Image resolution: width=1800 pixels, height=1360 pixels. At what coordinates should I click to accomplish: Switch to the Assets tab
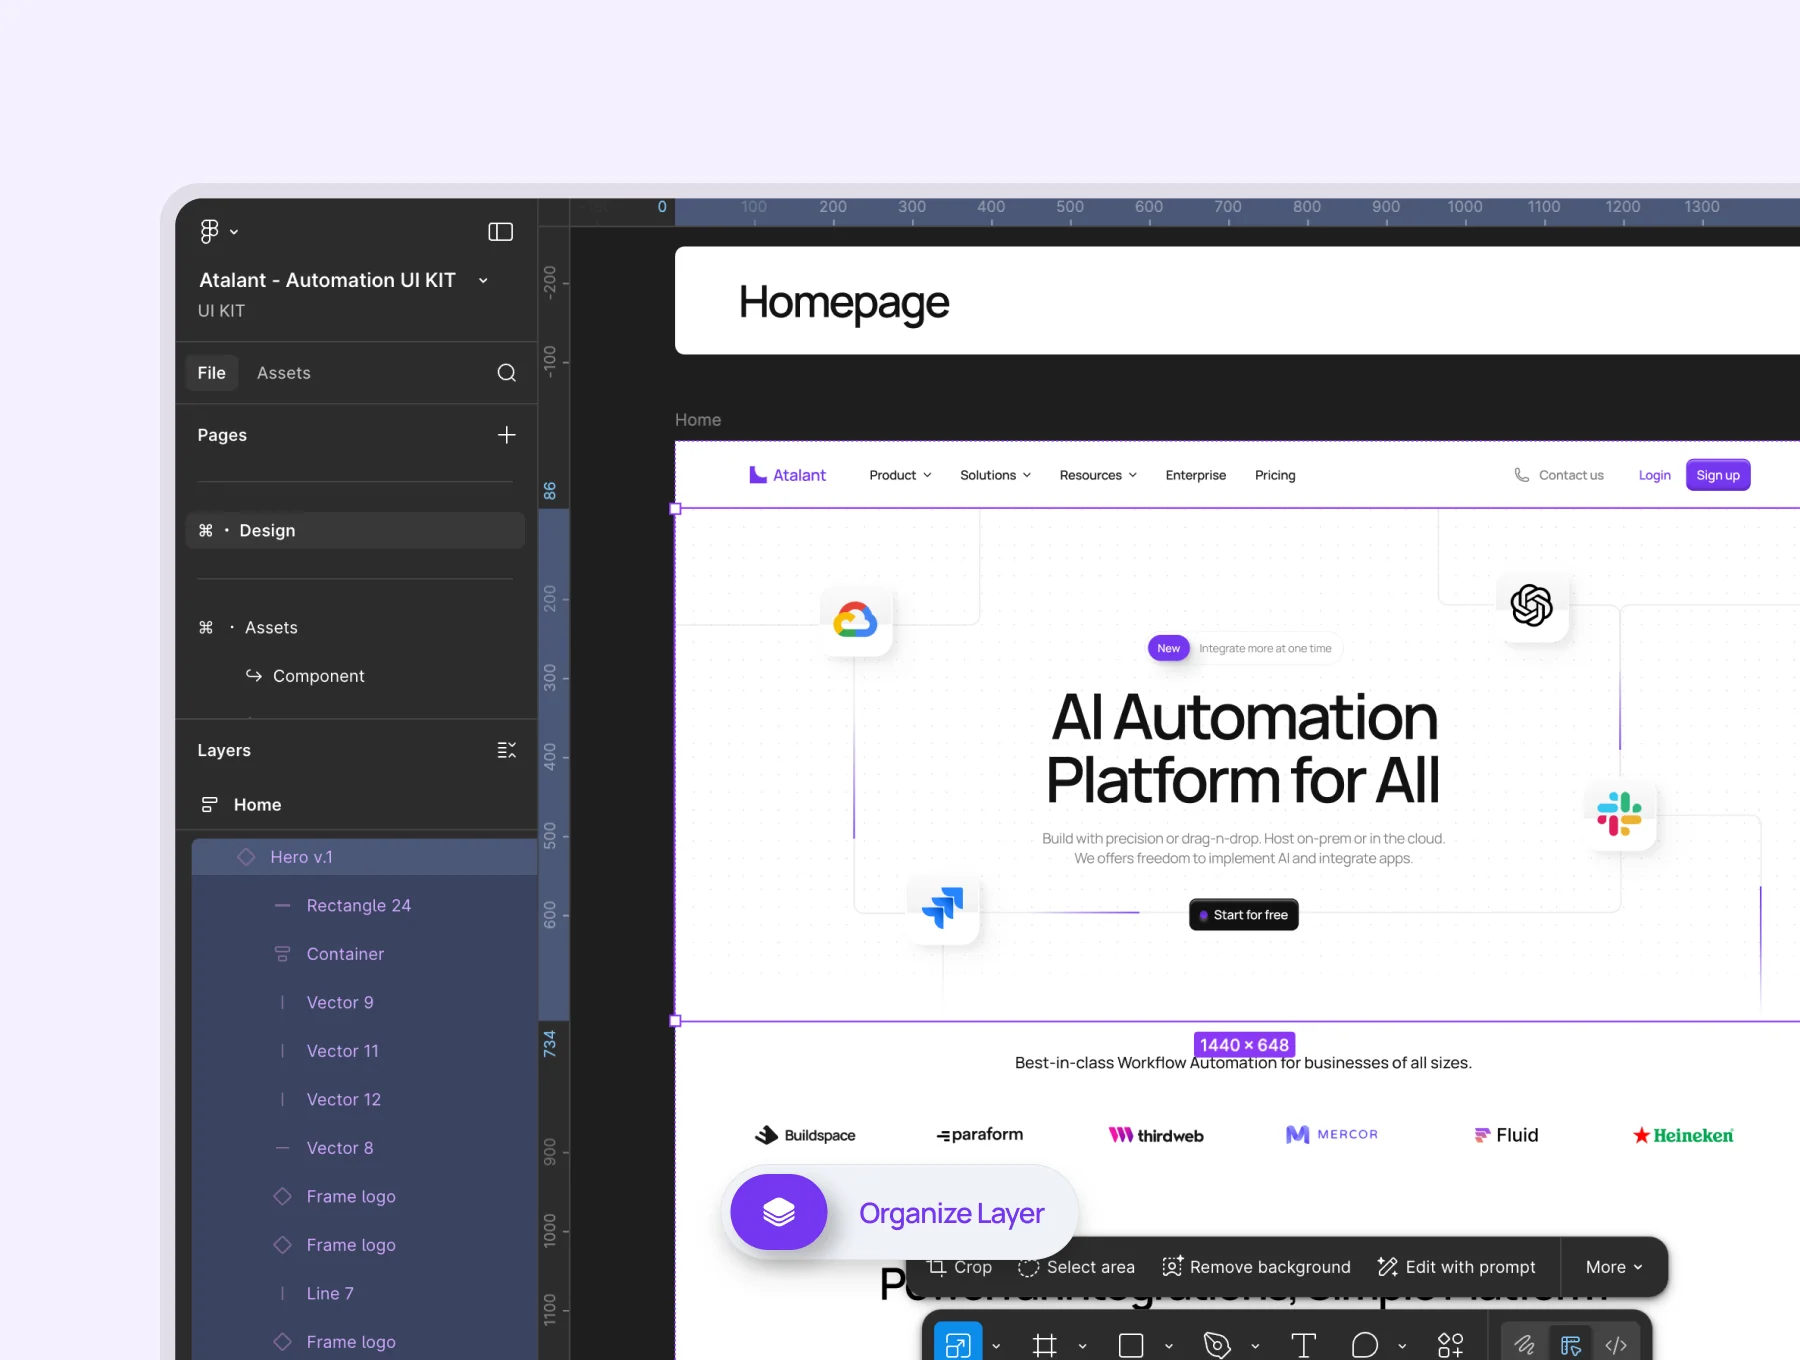tap(284, 373)
